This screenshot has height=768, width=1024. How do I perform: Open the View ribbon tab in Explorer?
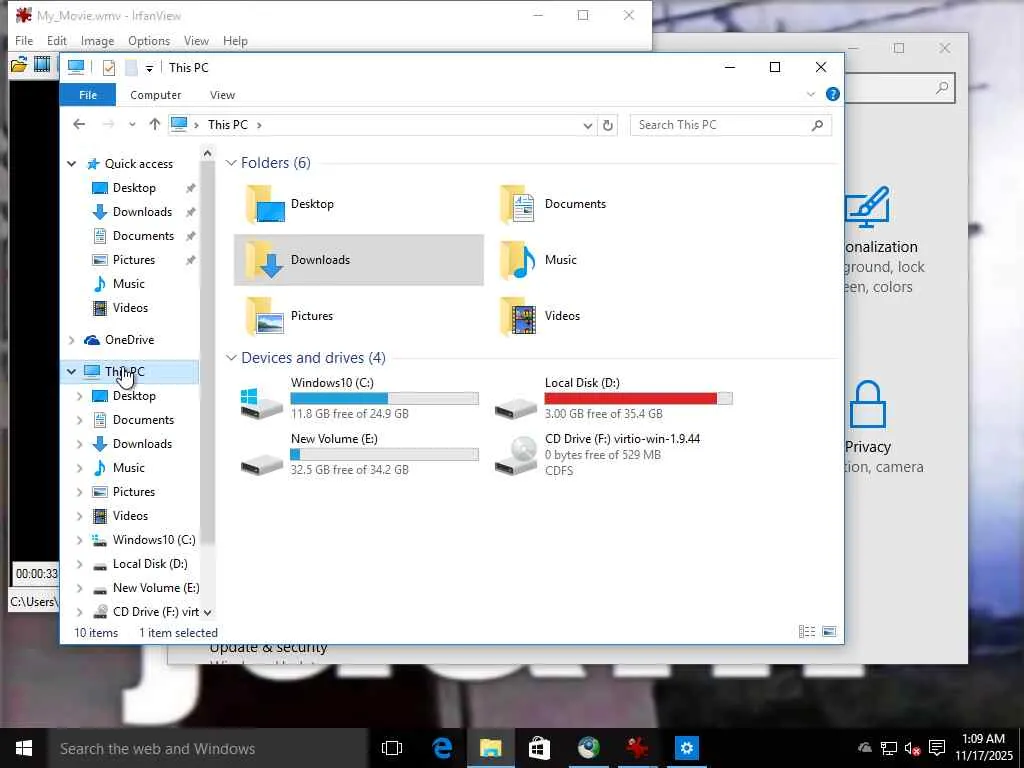coord(222,95)
